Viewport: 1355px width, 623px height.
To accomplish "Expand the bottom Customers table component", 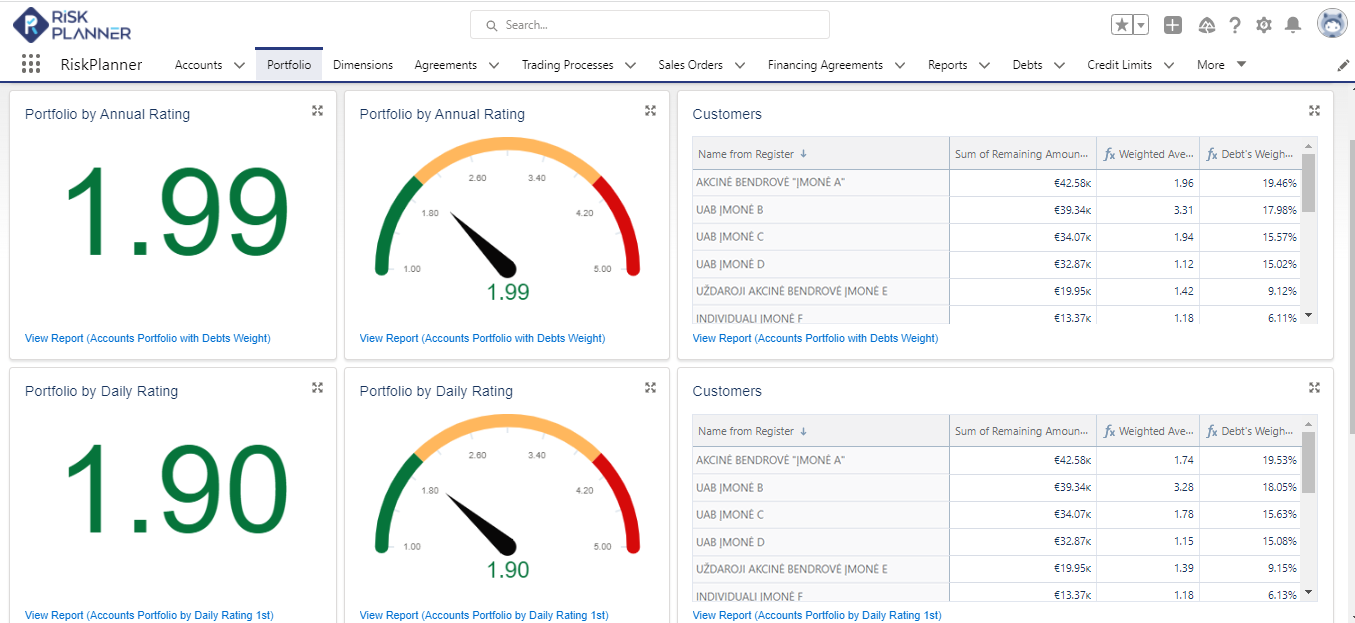I will [x=1314, y=387].
